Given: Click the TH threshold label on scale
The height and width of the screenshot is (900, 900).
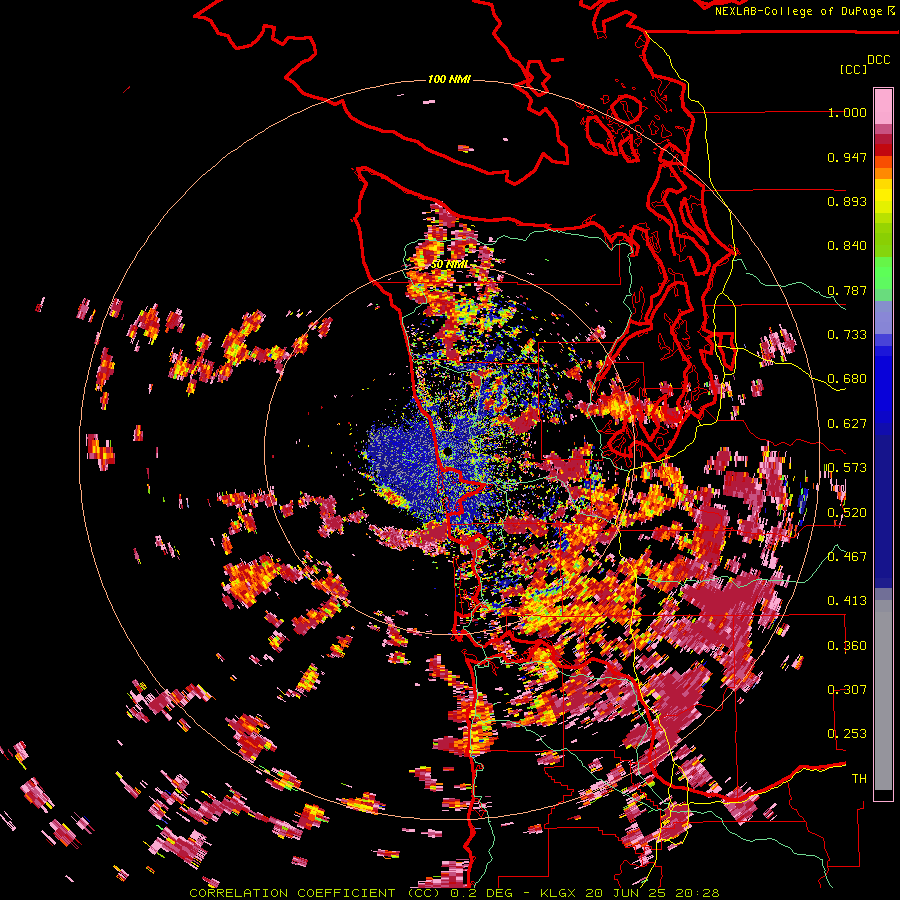Looking at the screenshot, I should click(859, 779).
